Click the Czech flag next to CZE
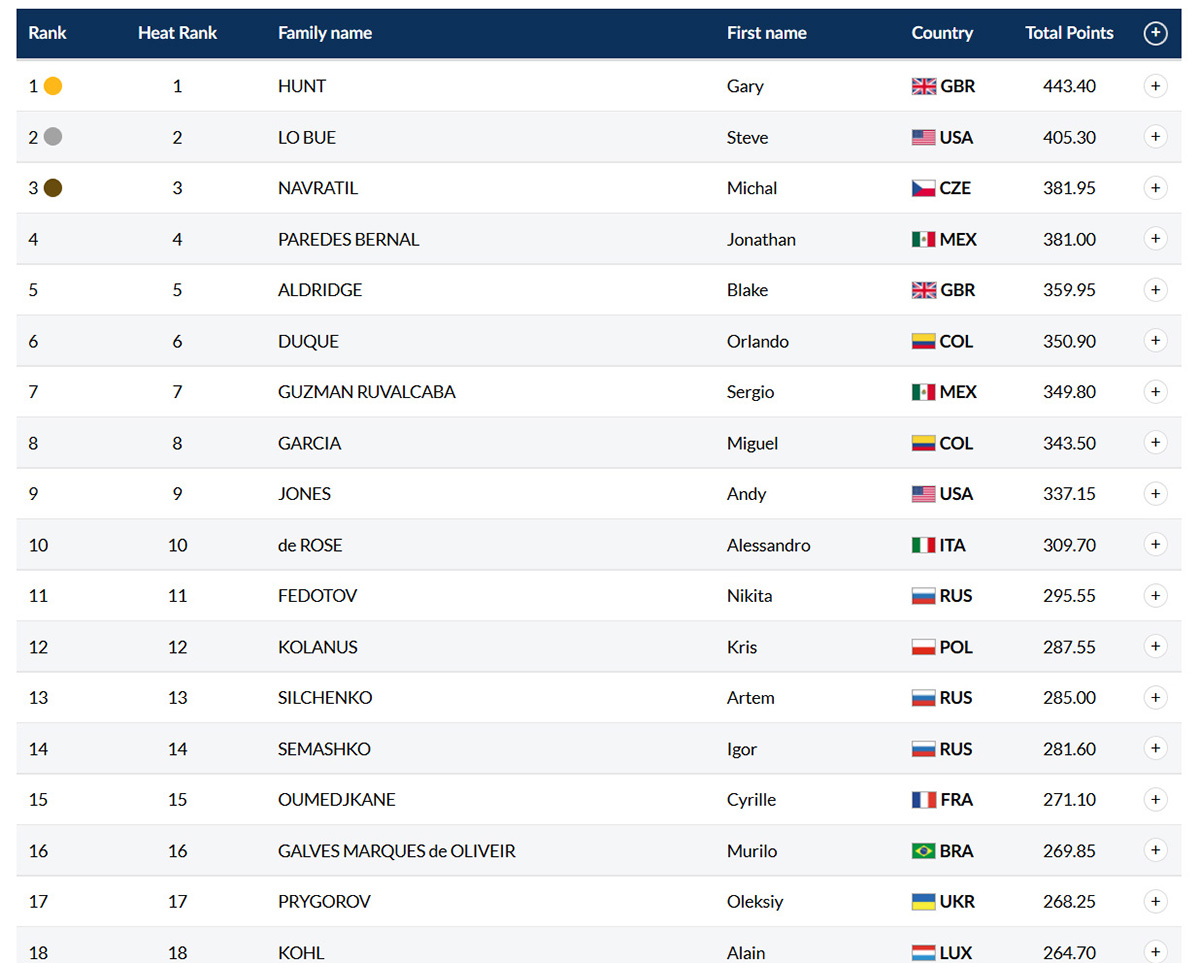 [x=924, y=188]
